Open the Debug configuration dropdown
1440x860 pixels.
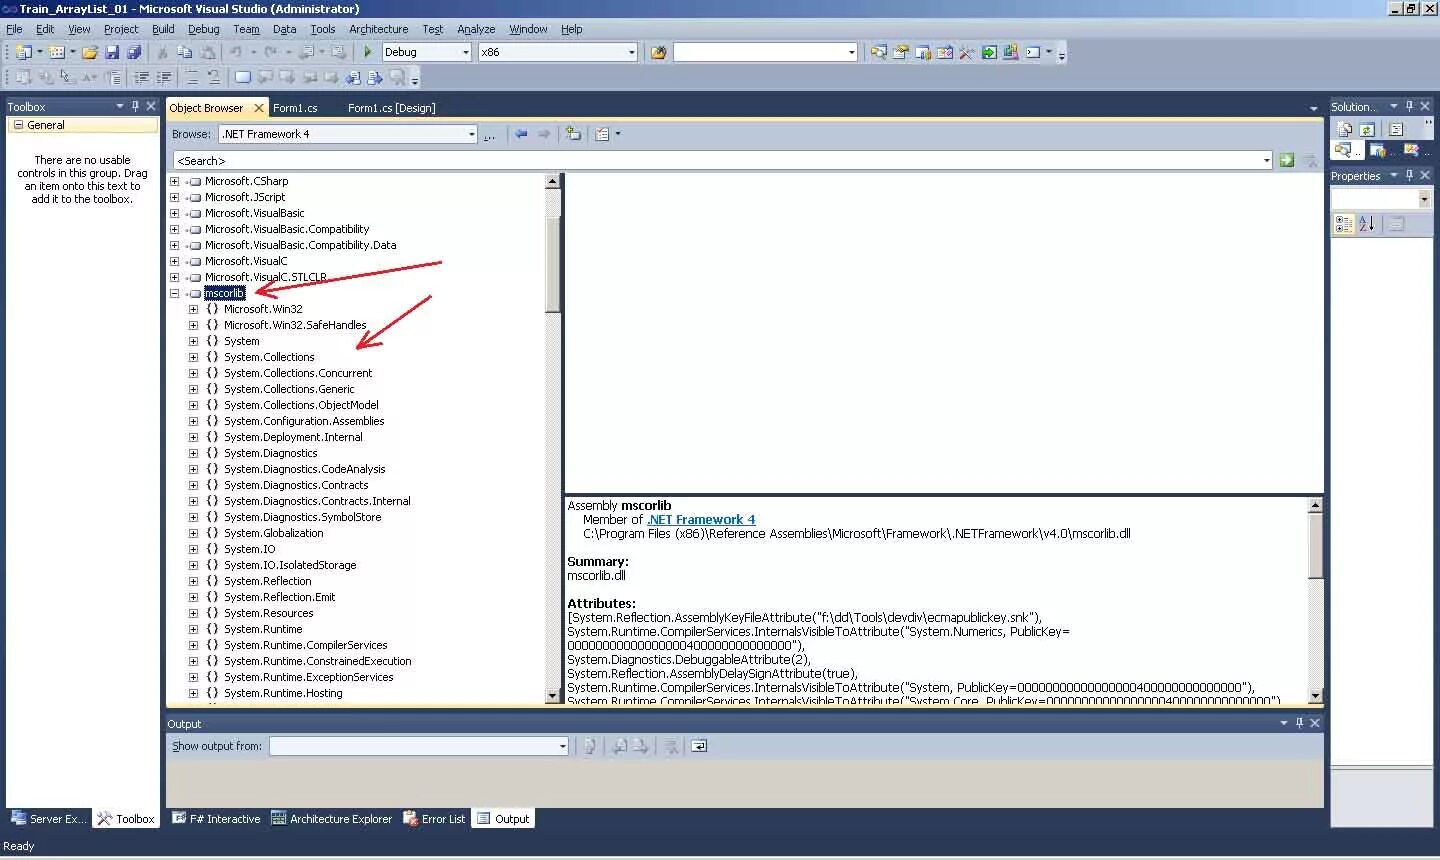coord(465,52)
